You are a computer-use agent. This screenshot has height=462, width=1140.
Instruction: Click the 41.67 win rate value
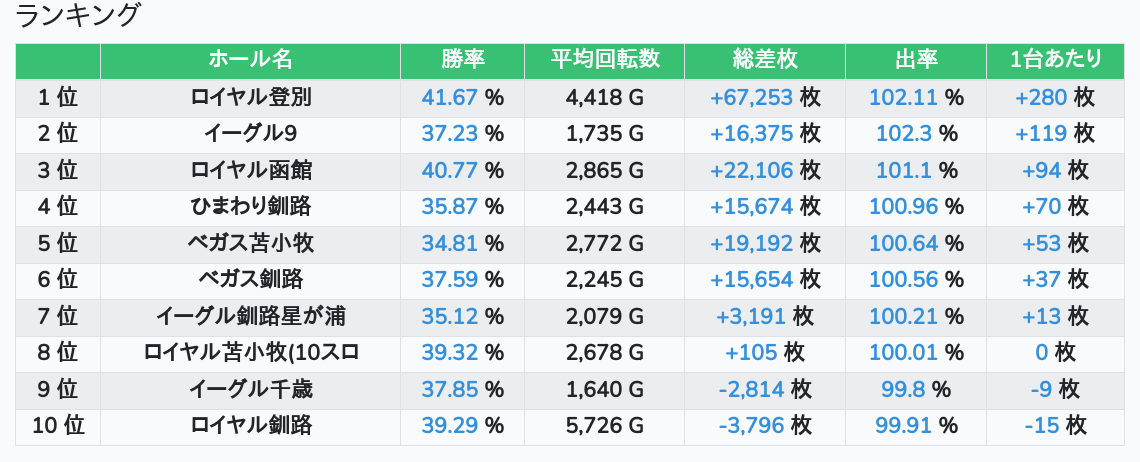(x=450, y=97)
